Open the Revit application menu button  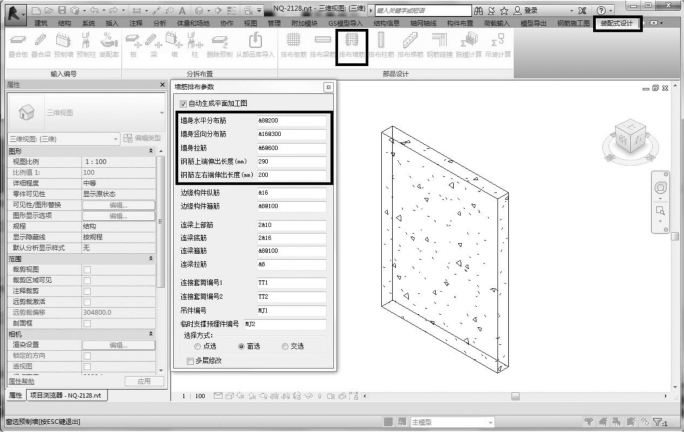click(15, 13)
